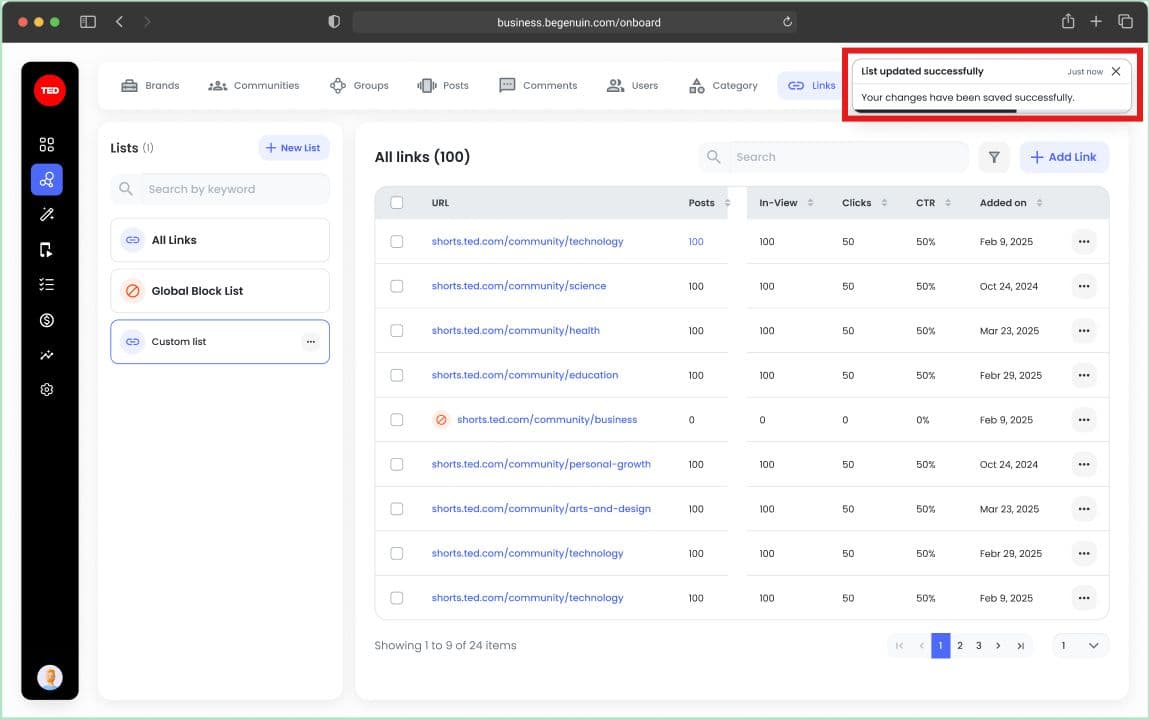Image resolution: width=1149 pixels, height=719 pixels.
Task: Go to next page chevron in pagination
Action: tap(998, 646)
